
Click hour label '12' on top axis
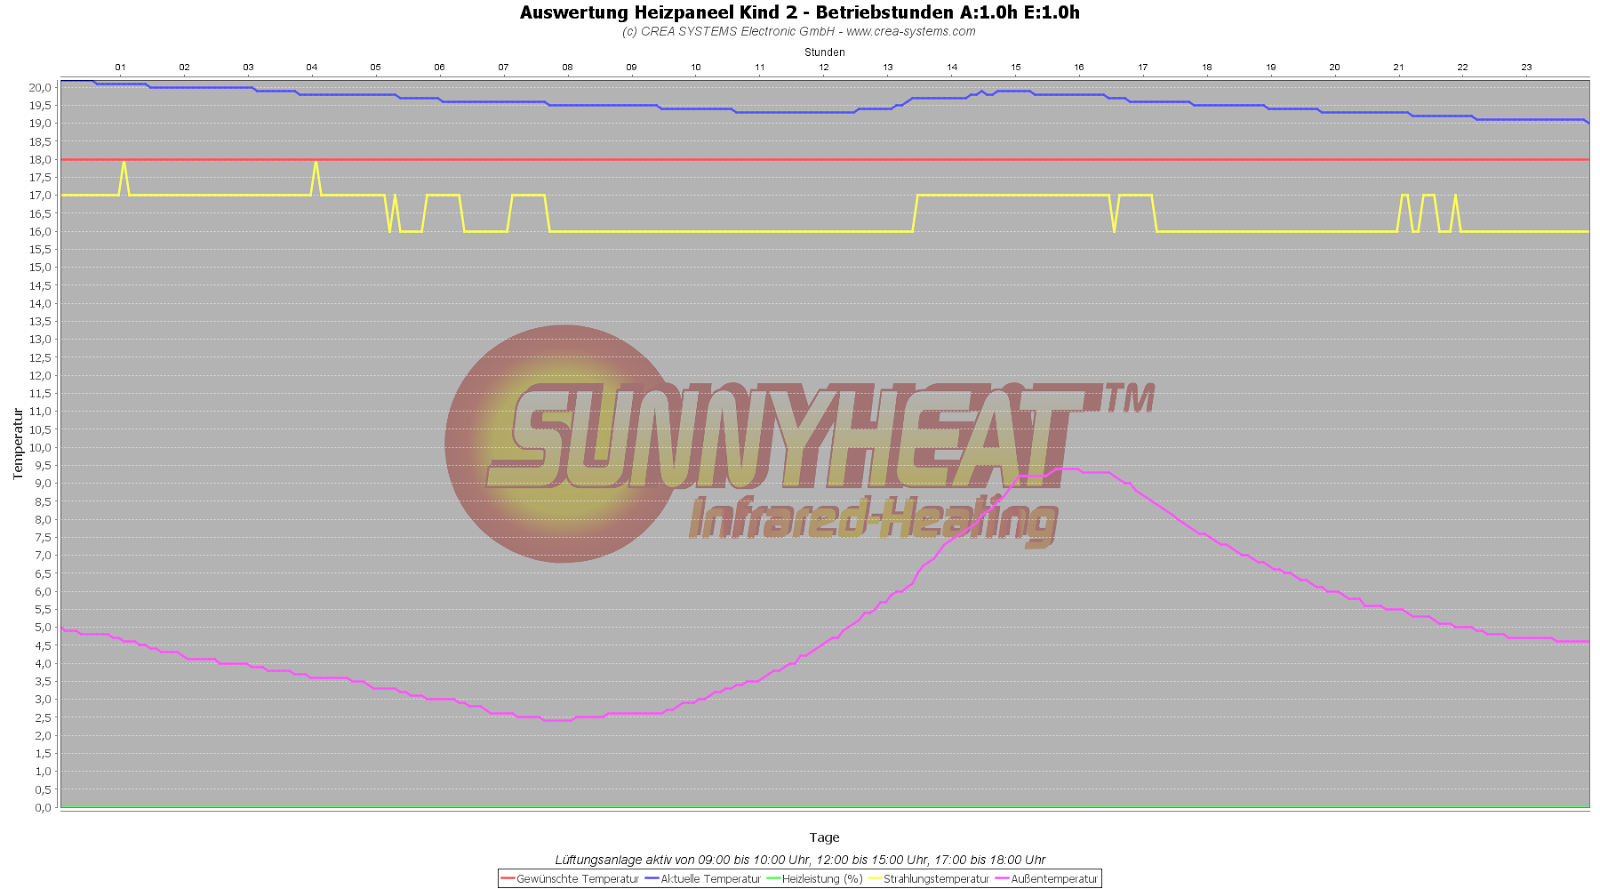[x=824, y=67]
